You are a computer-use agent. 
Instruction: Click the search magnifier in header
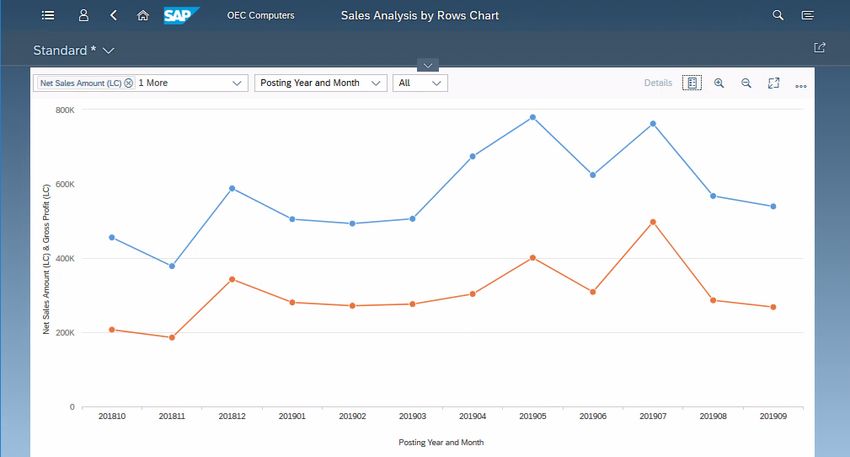pos(778,16)
